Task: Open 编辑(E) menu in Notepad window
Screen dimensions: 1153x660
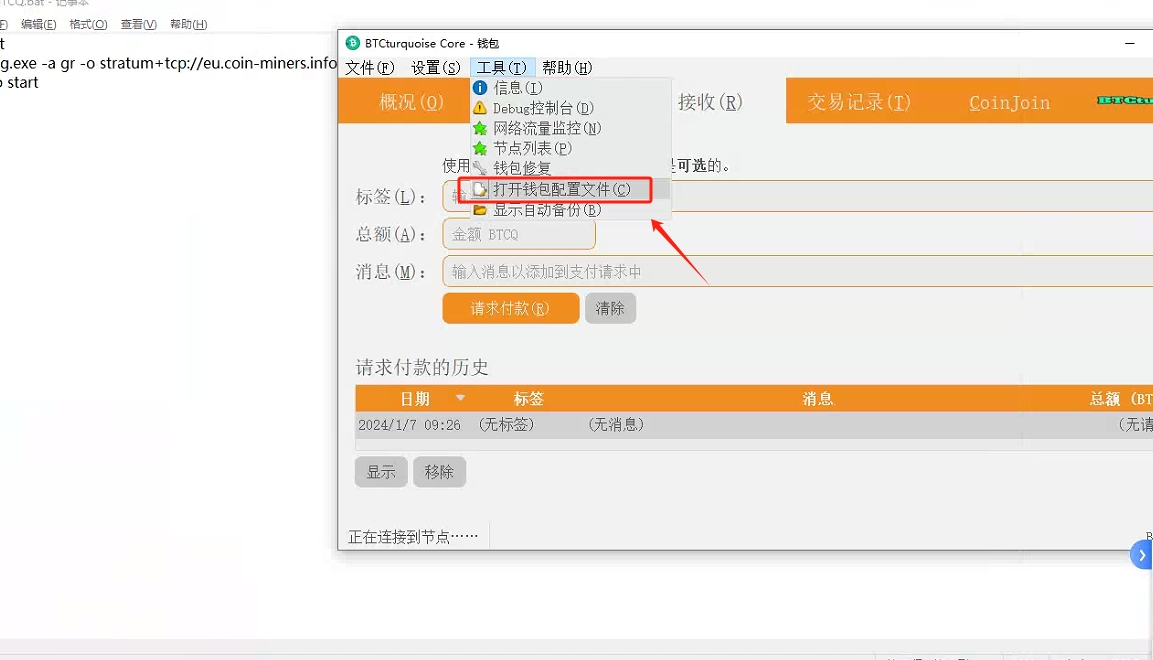Action: click(x=38, y=24)
